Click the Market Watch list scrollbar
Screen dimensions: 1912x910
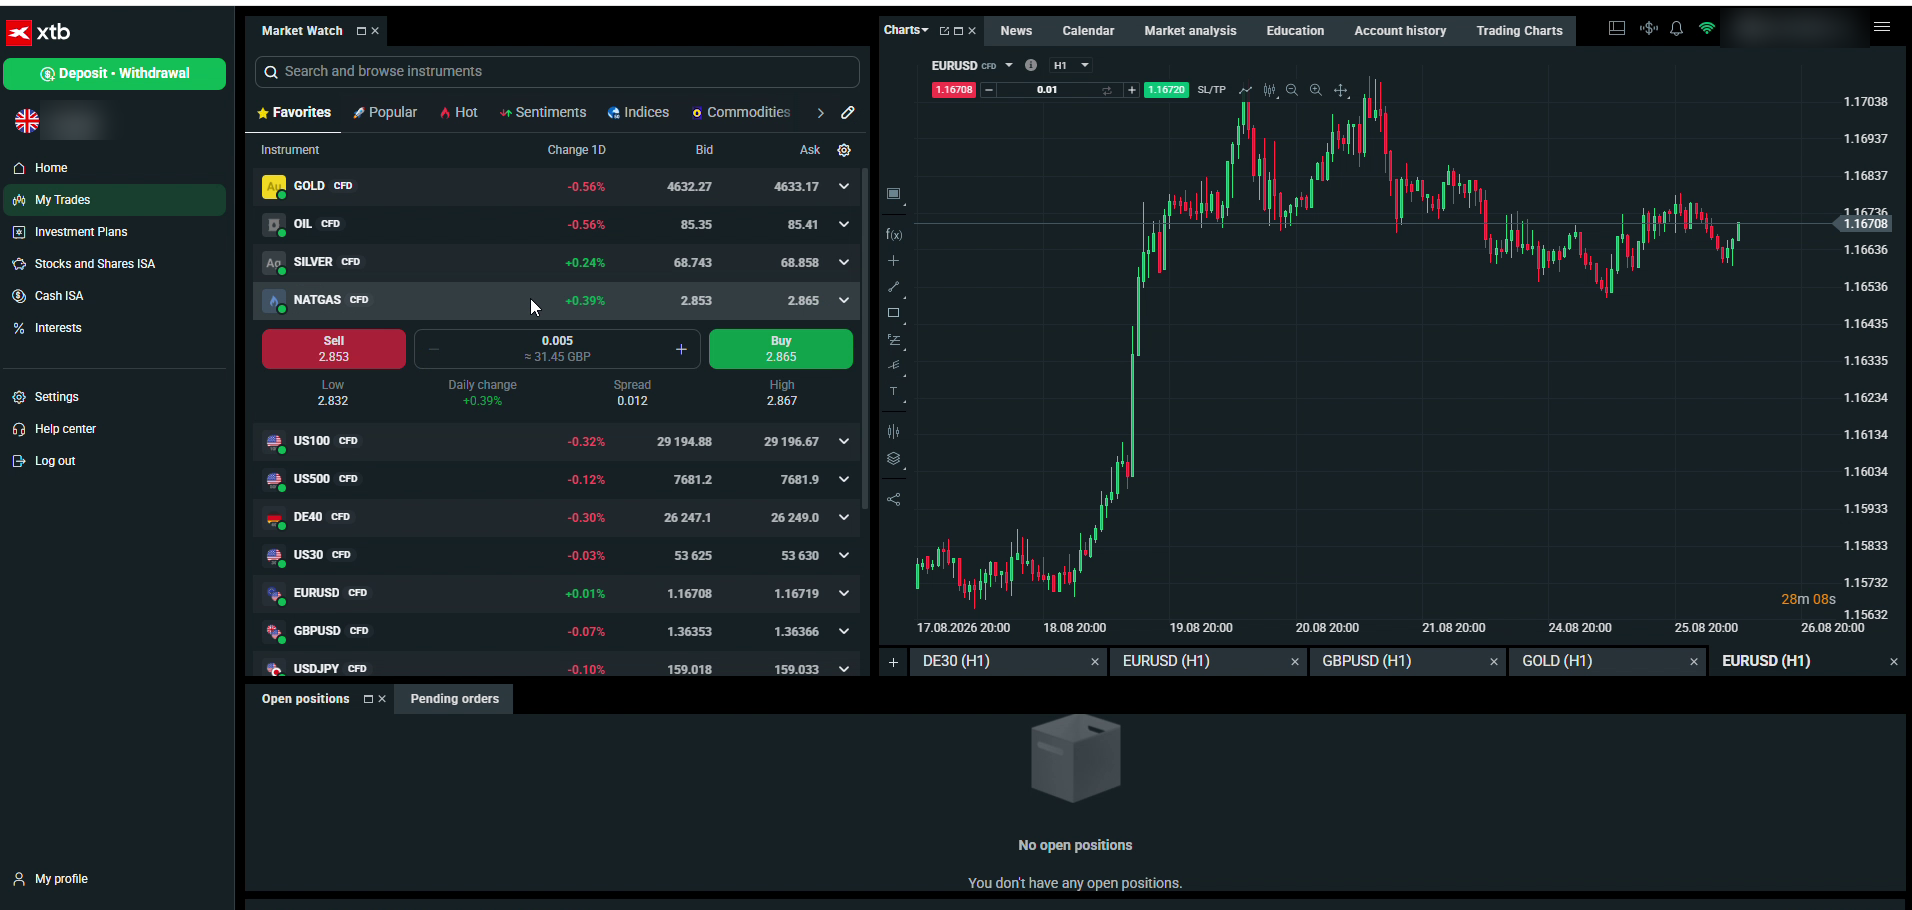pyautogui.click(x=864, y=340)
